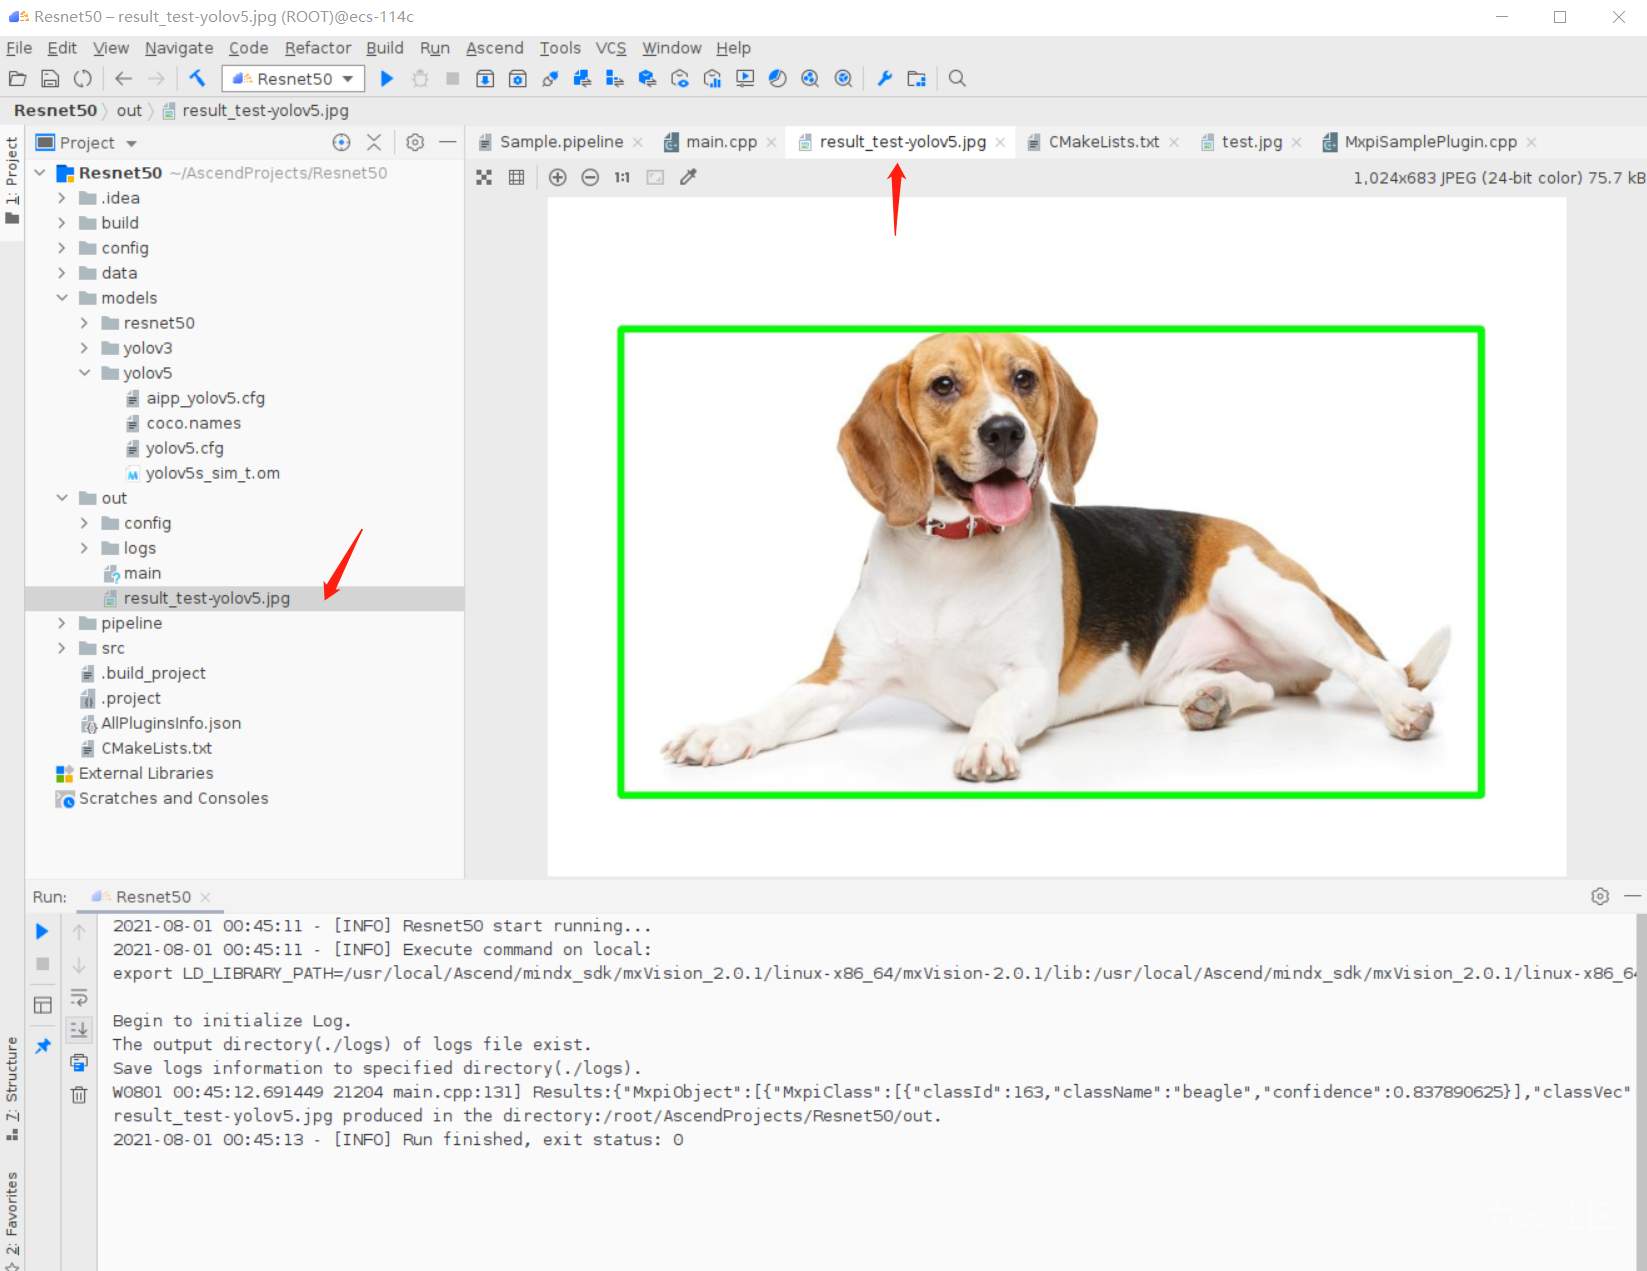Screen dimensions: 1647x1271
Task: Open Run panel gear settings
Action: tap(1600, 896)
